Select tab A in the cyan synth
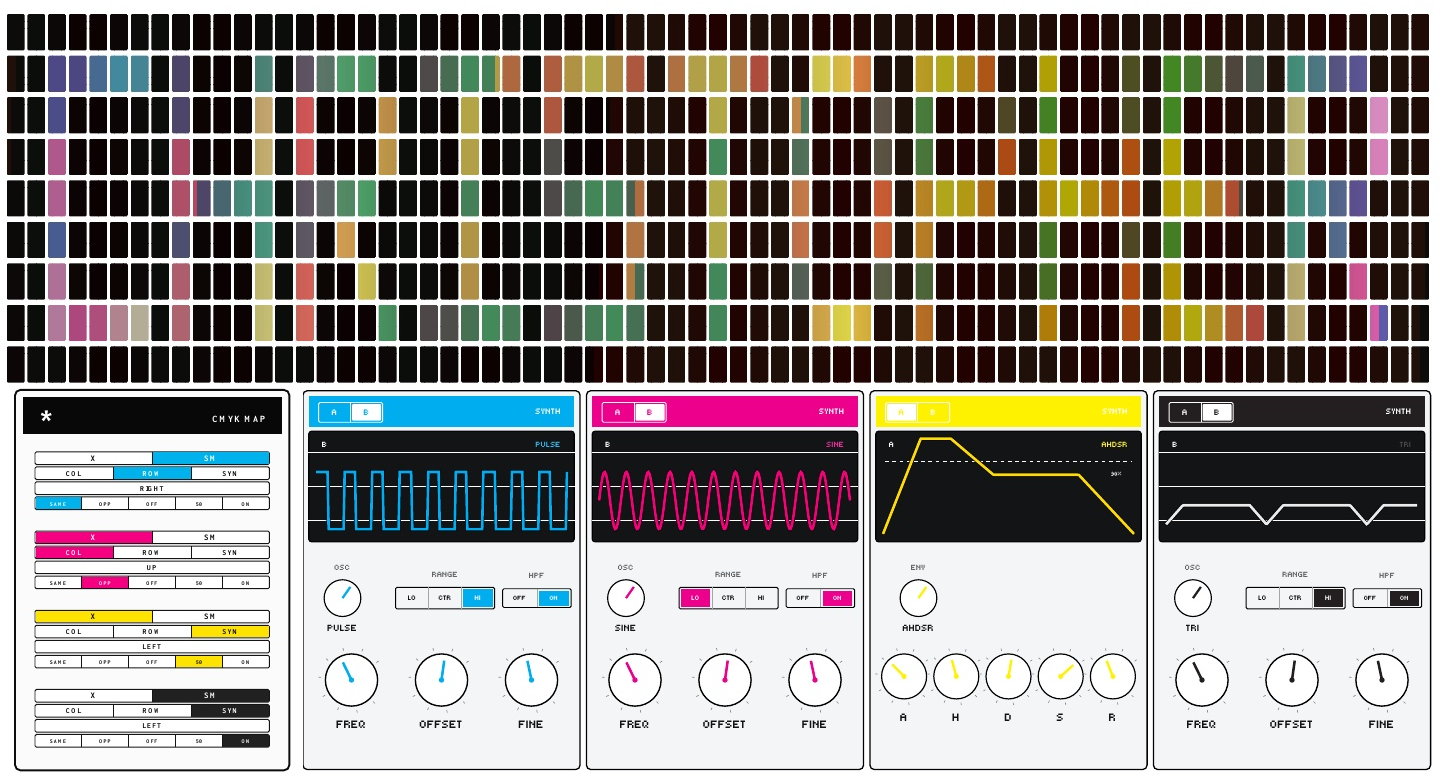The height and width of the screenshot is (778, 1441). click(x=335, y=412)
